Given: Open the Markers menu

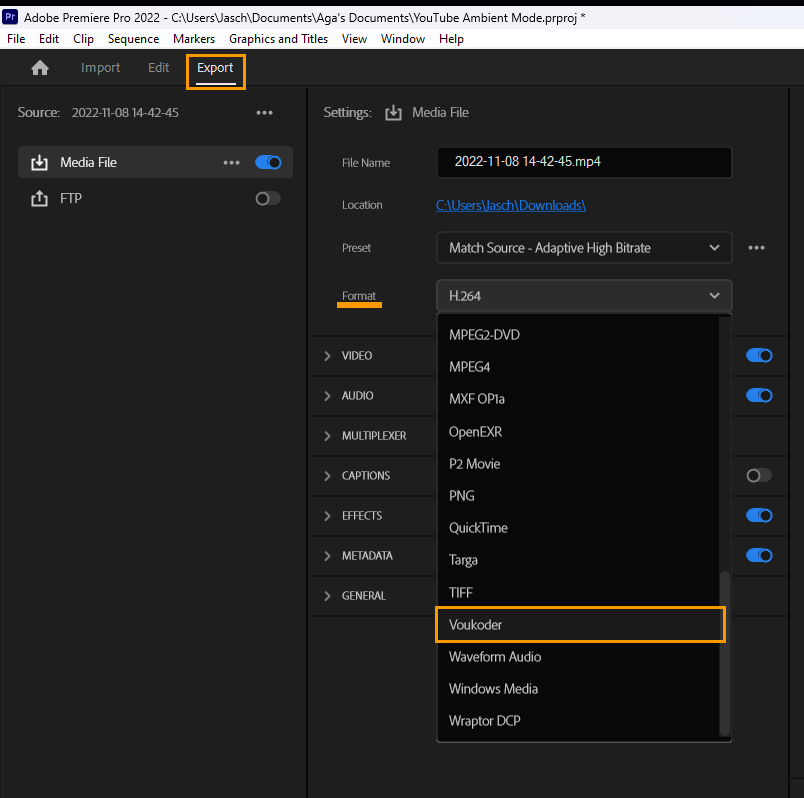Looking at the screenshot, I should click(194, 39).
